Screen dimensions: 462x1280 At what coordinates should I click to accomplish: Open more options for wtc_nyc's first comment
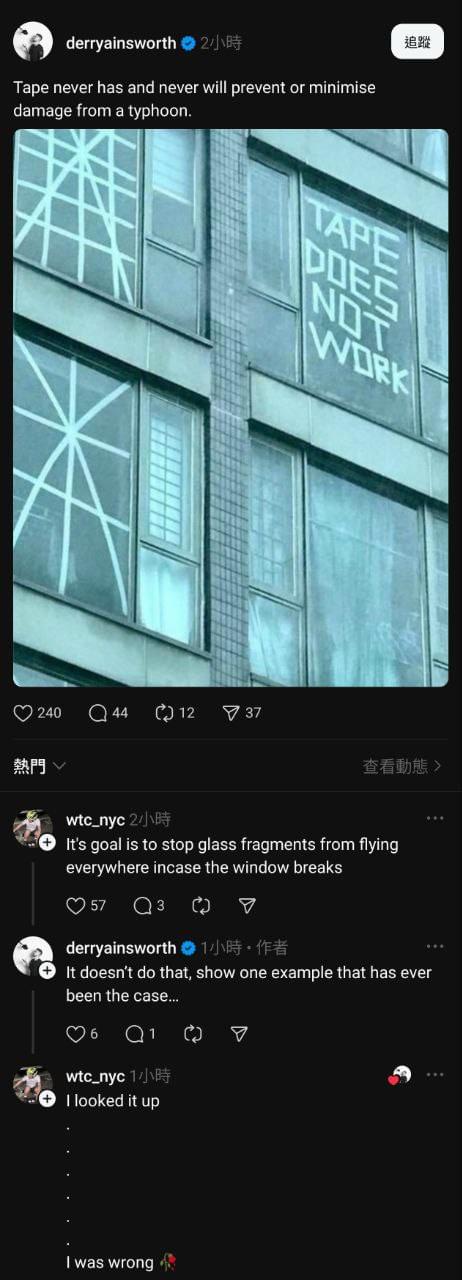coord(435,818)
